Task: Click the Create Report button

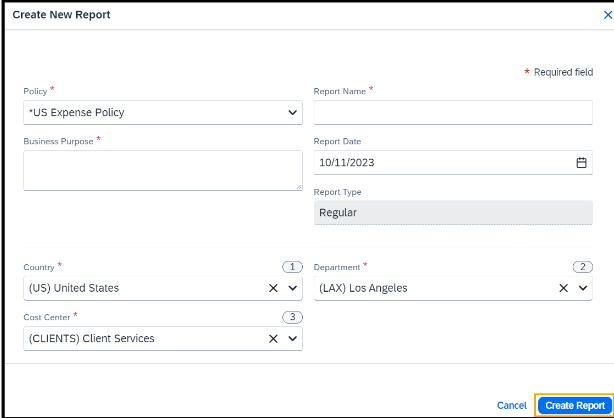Action: pos(575,405)
